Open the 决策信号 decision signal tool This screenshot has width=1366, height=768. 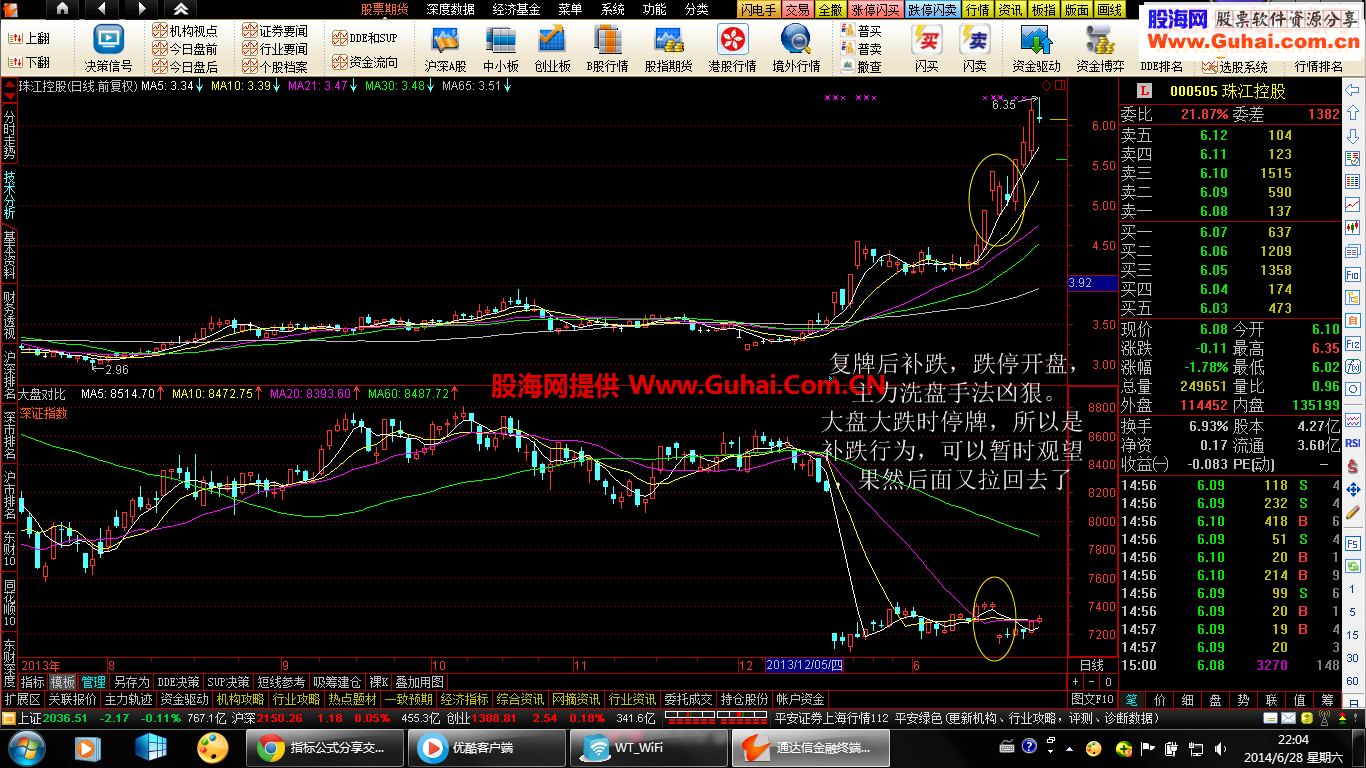click(x=109, y=48)
